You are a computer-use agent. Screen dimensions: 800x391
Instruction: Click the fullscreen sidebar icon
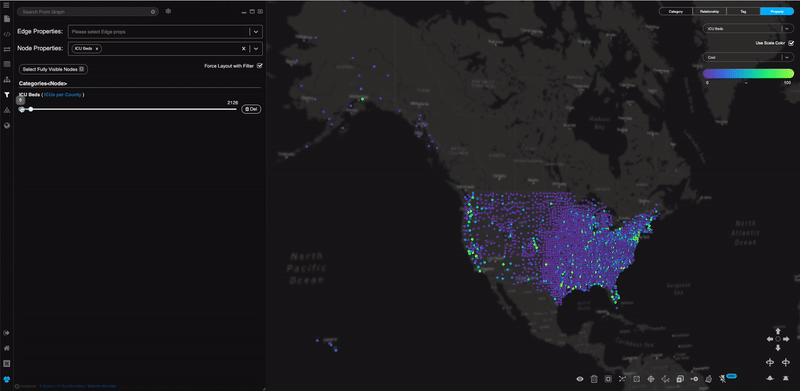point(7,363)
